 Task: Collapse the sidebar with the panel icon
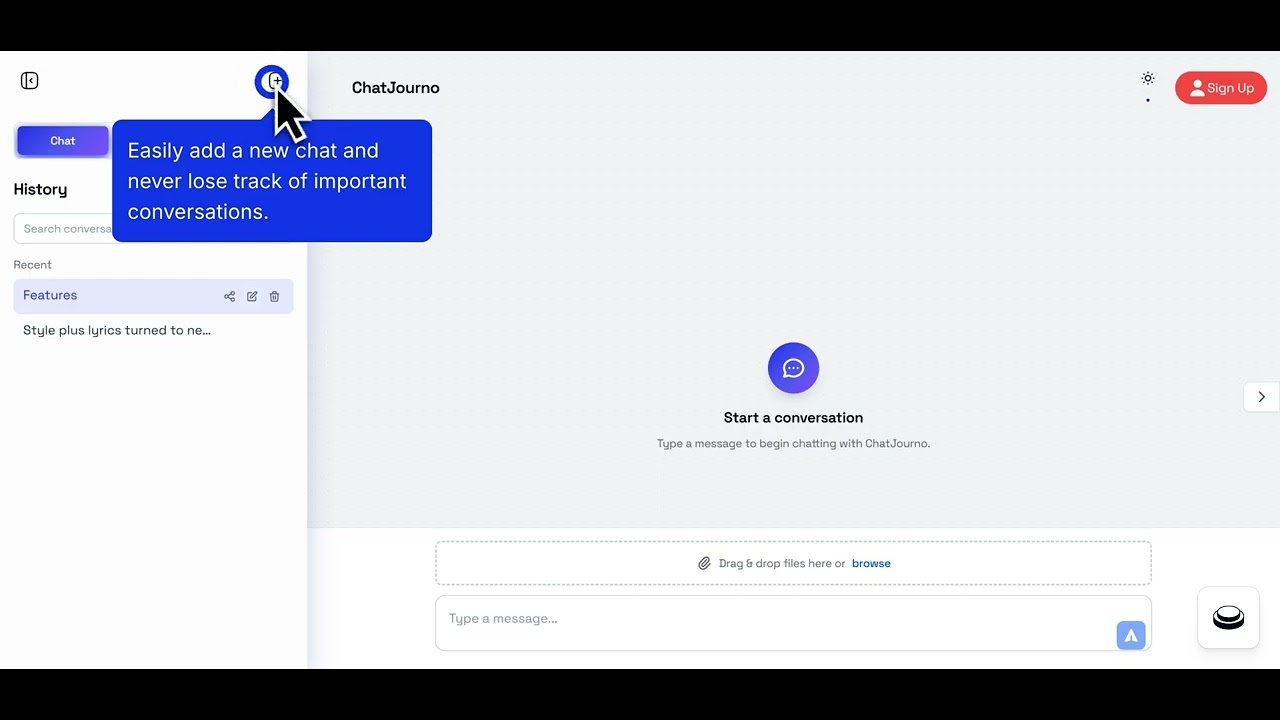(x=29, y=81)
